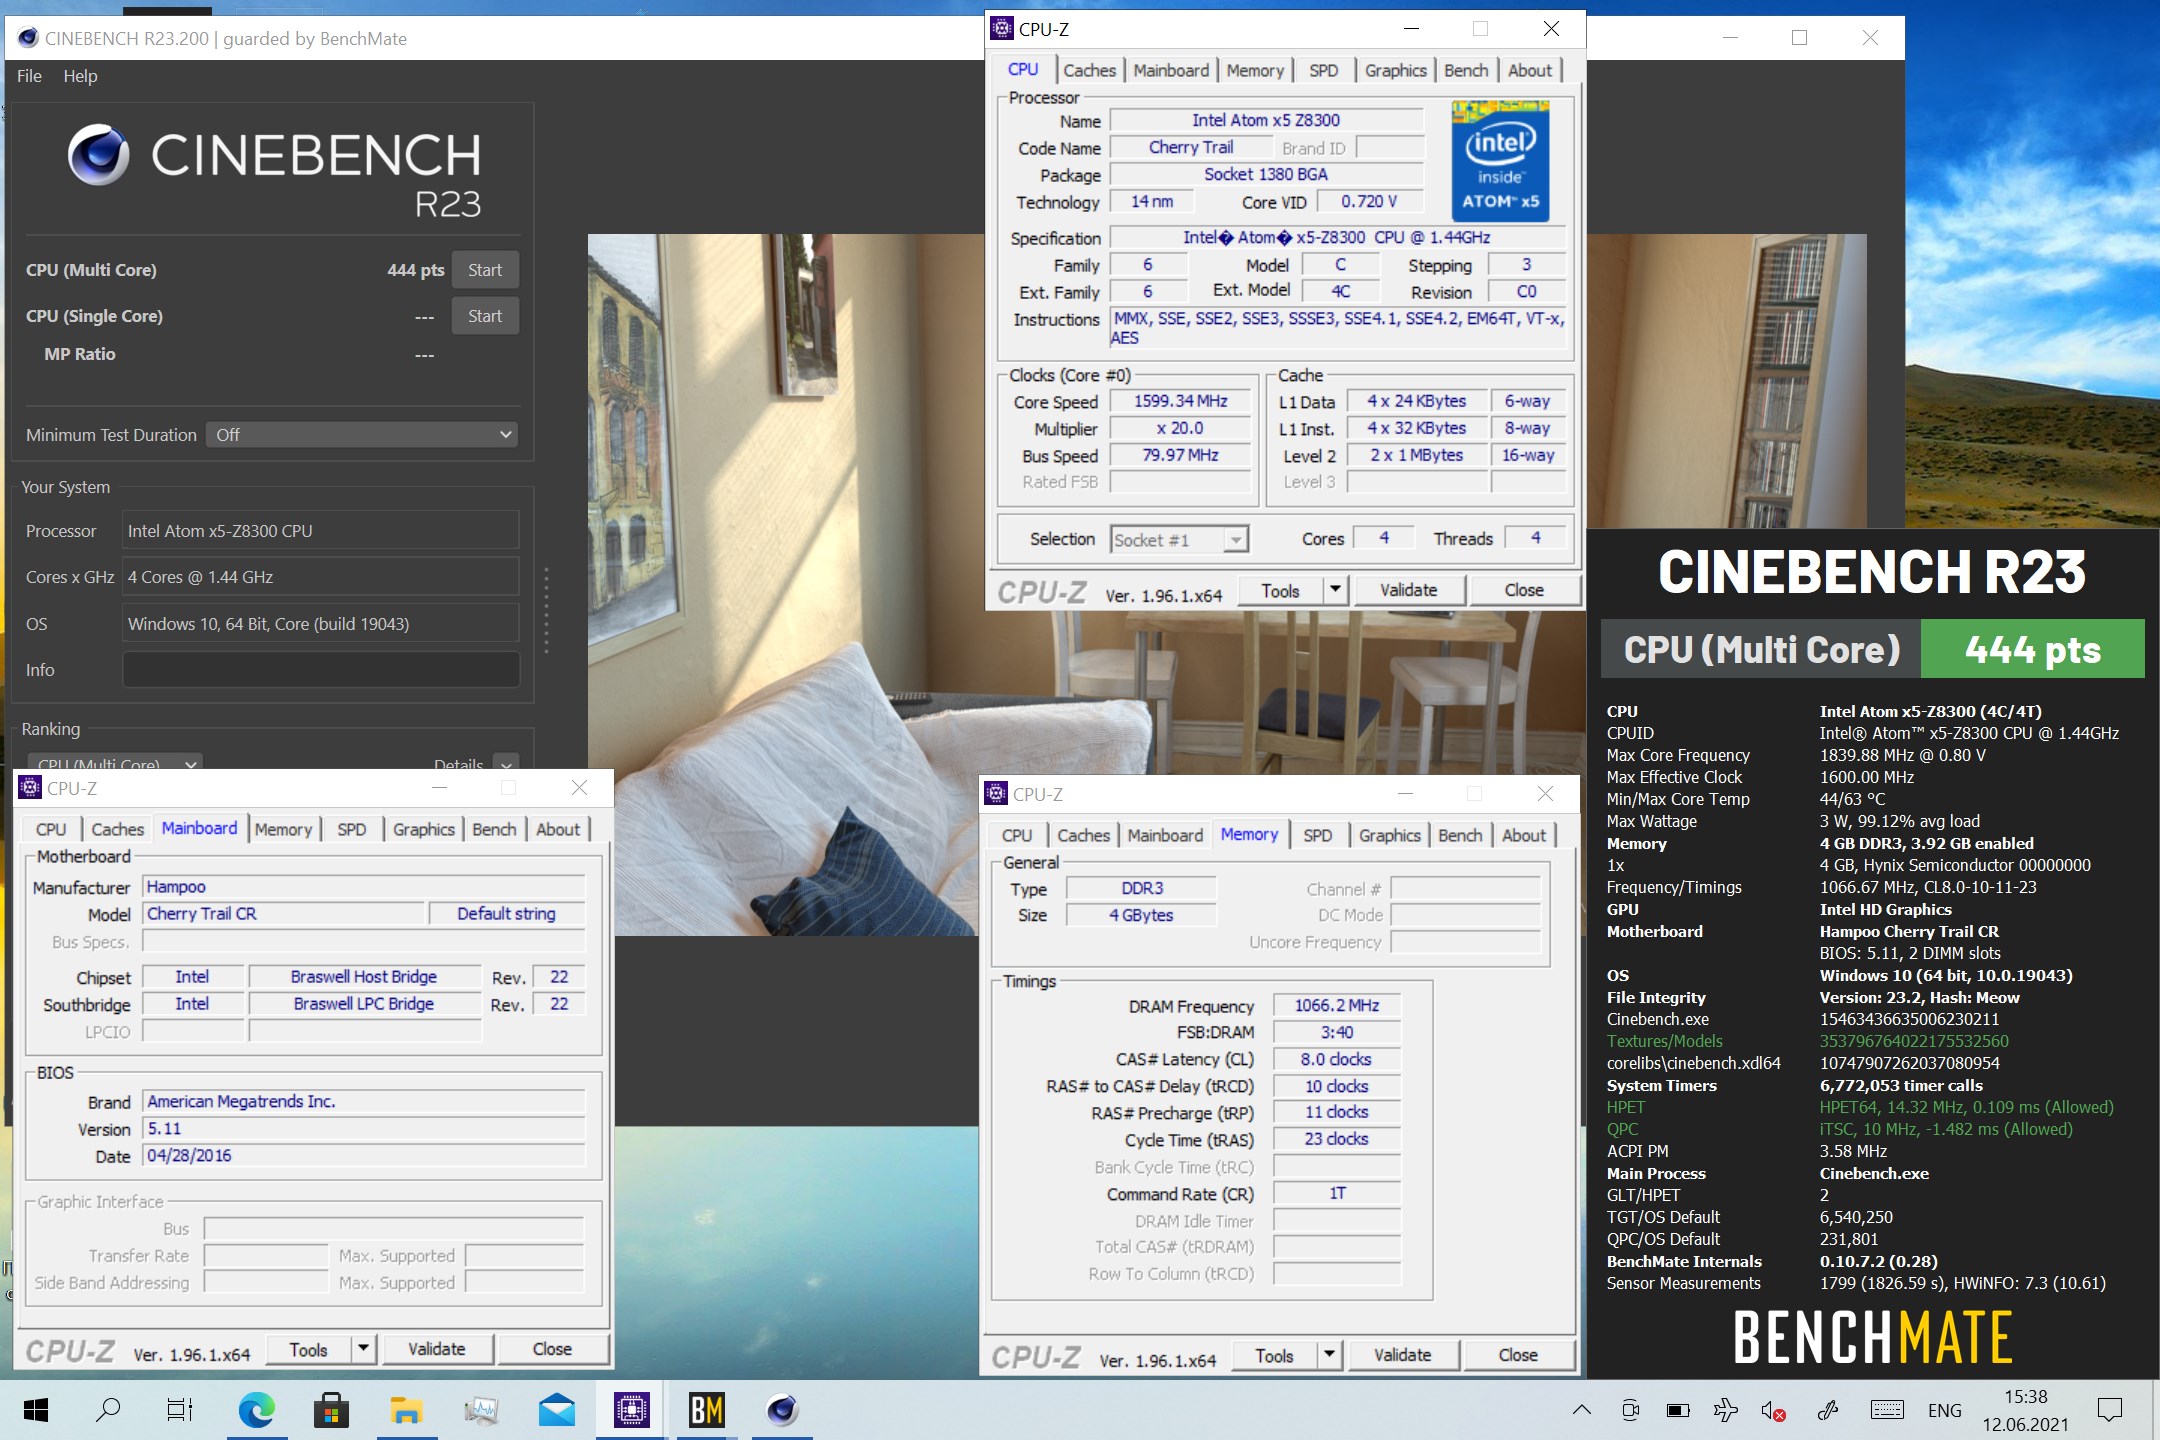Start the CPU (Multi Core) test

pos(485,270)
